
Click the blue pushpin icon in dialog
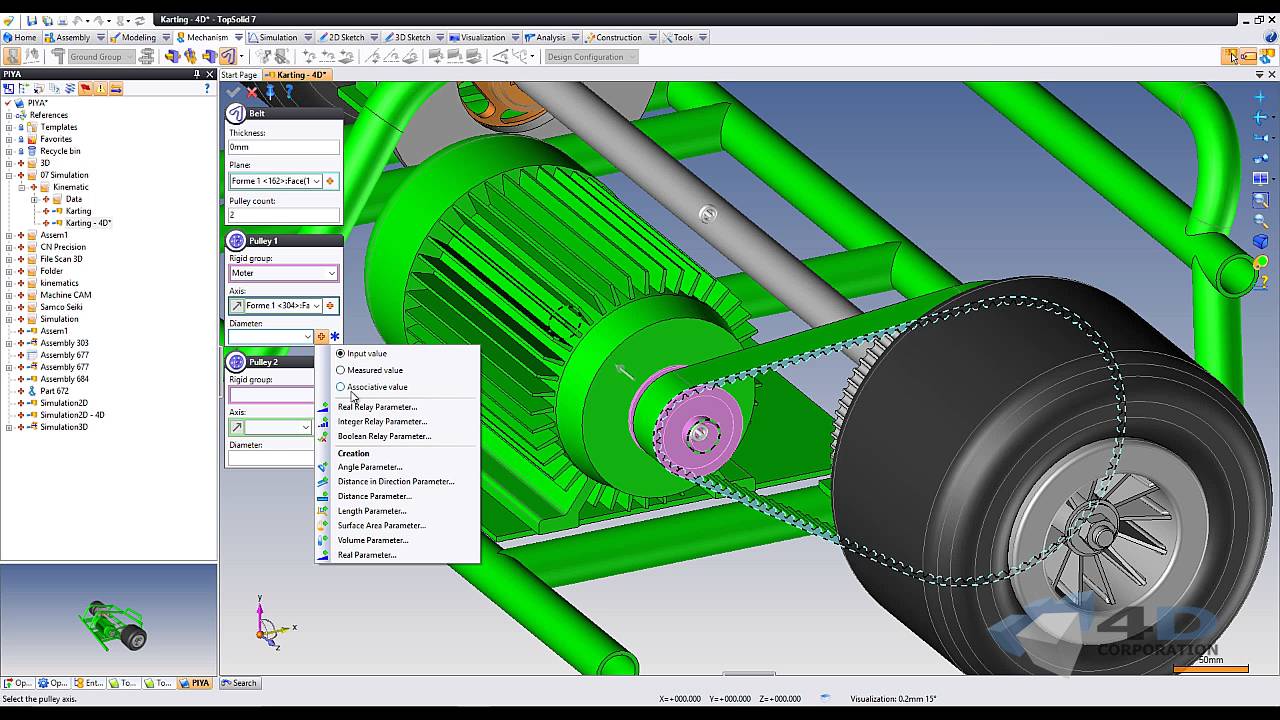pyautogui.click(x=270, y=92)
